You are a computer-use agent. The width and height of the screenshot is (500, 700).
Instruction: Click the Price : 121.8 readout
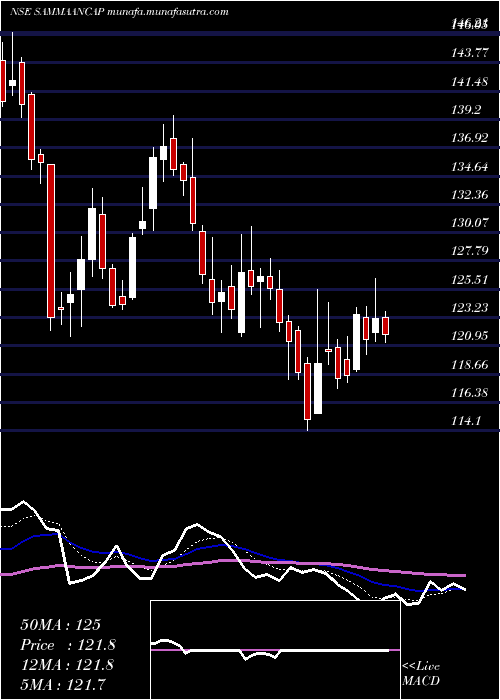tap(68, 645)
